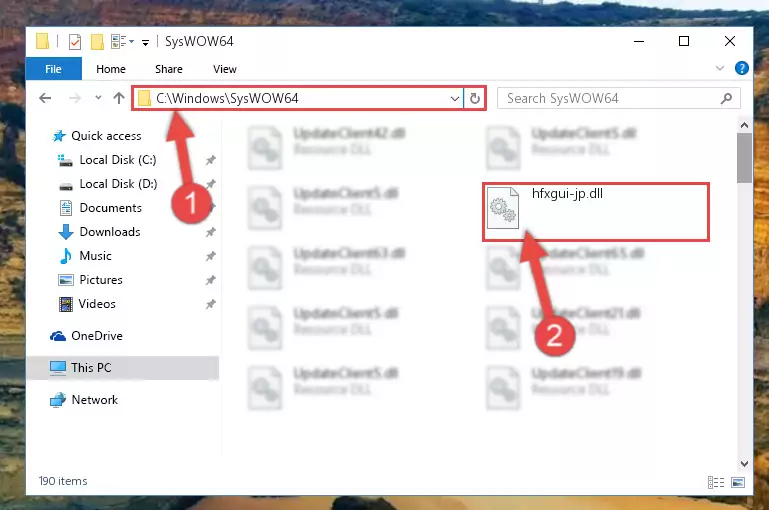Screen dimensions: 769x510
Task: Click the pin icon next to Videos
Action: point(210,304)
